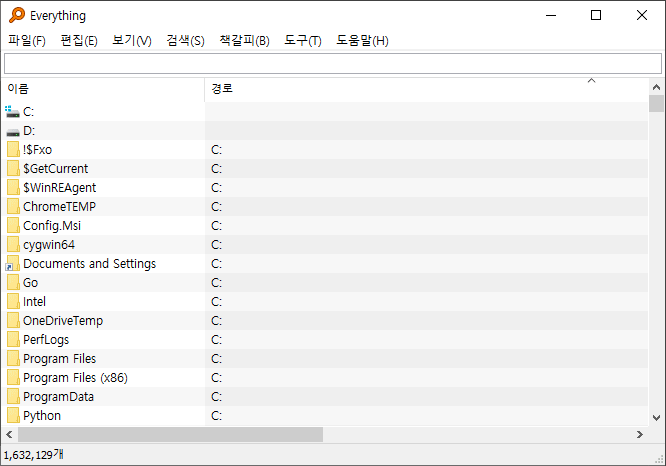666x466 pixels.
Task: Select the C: drive name
Action: [x=28, y=112]
